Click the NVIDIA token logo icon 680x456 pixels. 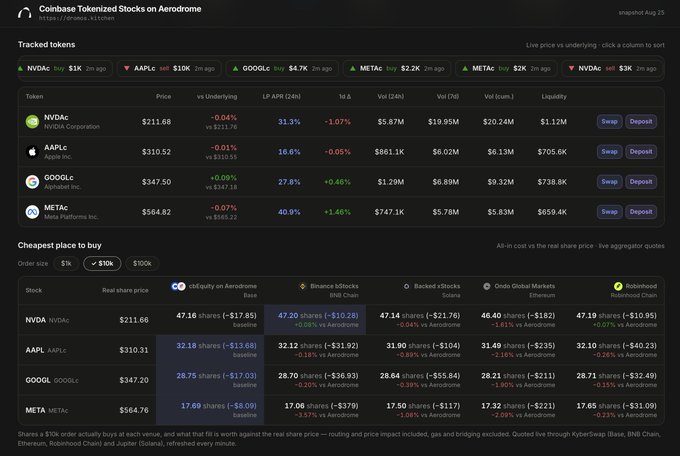32,122
